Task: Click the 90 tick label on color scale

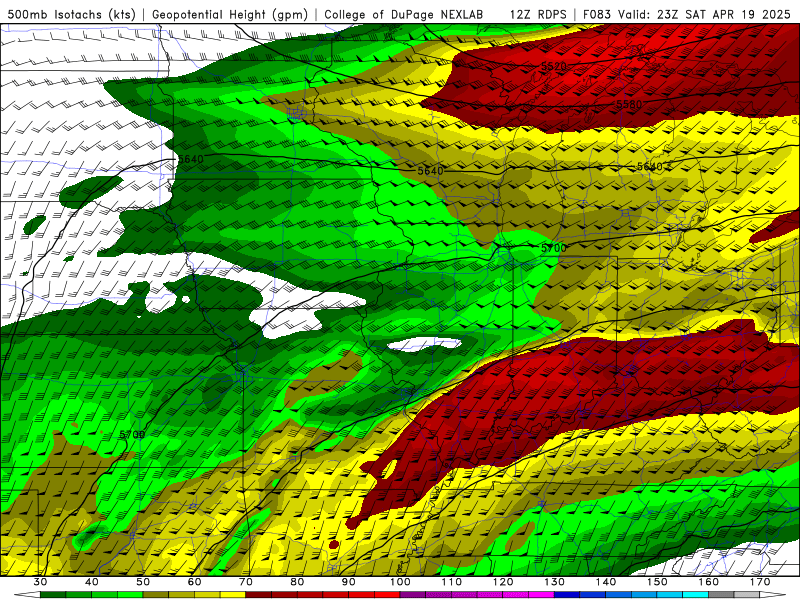Action: pyautogui.click(x=348, y=582)
